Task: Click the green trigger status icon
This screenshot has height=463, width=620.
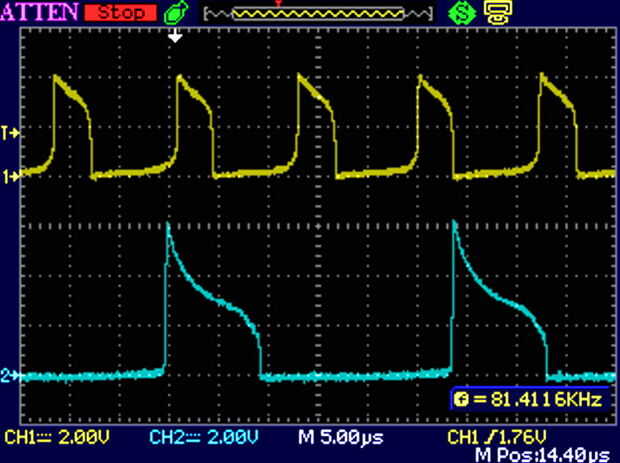Action: (x=176, y=12)
